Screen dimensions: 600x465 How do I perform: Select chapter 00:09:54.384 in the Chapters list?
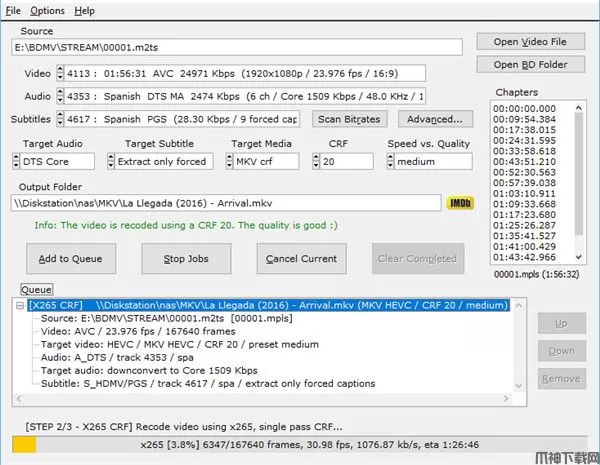(x=525, y=118)
